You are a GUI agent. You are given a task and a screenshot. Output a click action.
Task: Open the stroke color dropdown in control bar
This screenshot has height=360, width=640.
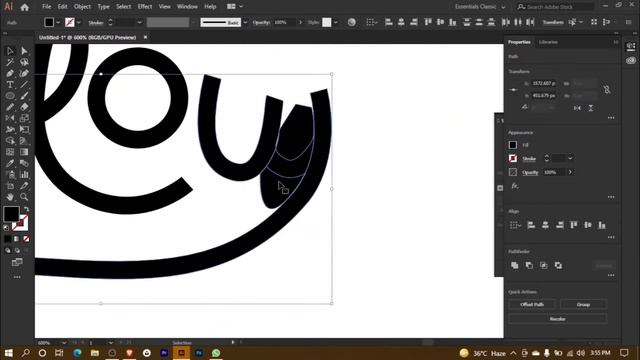[x=79, y=22]
